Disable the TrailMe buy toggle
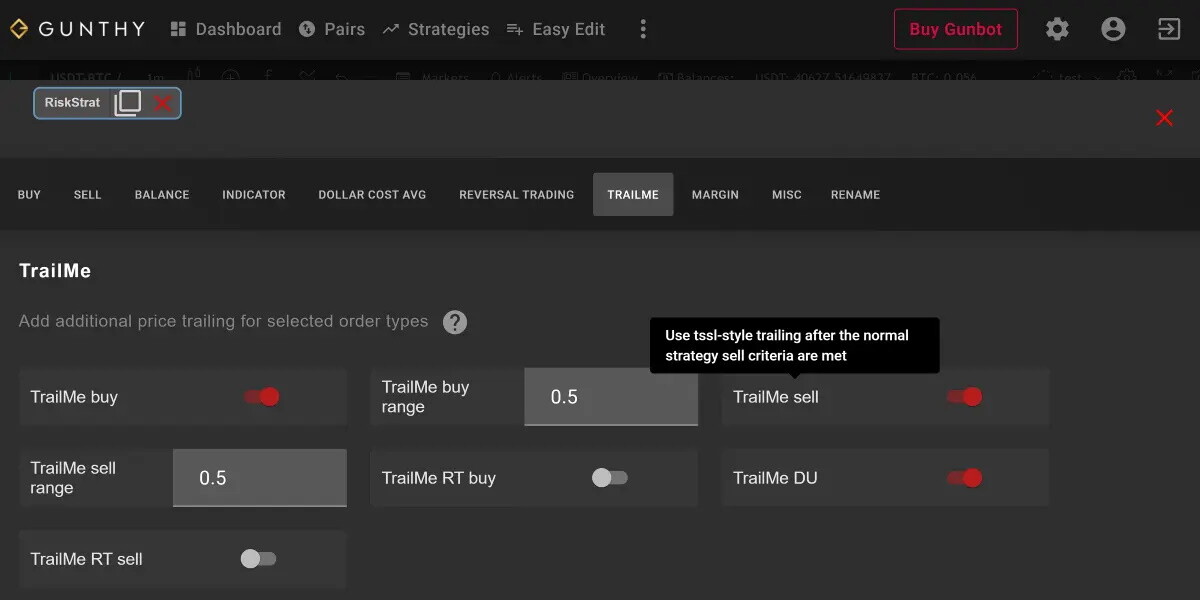1200x600 pixels. (x=261, y=397)
